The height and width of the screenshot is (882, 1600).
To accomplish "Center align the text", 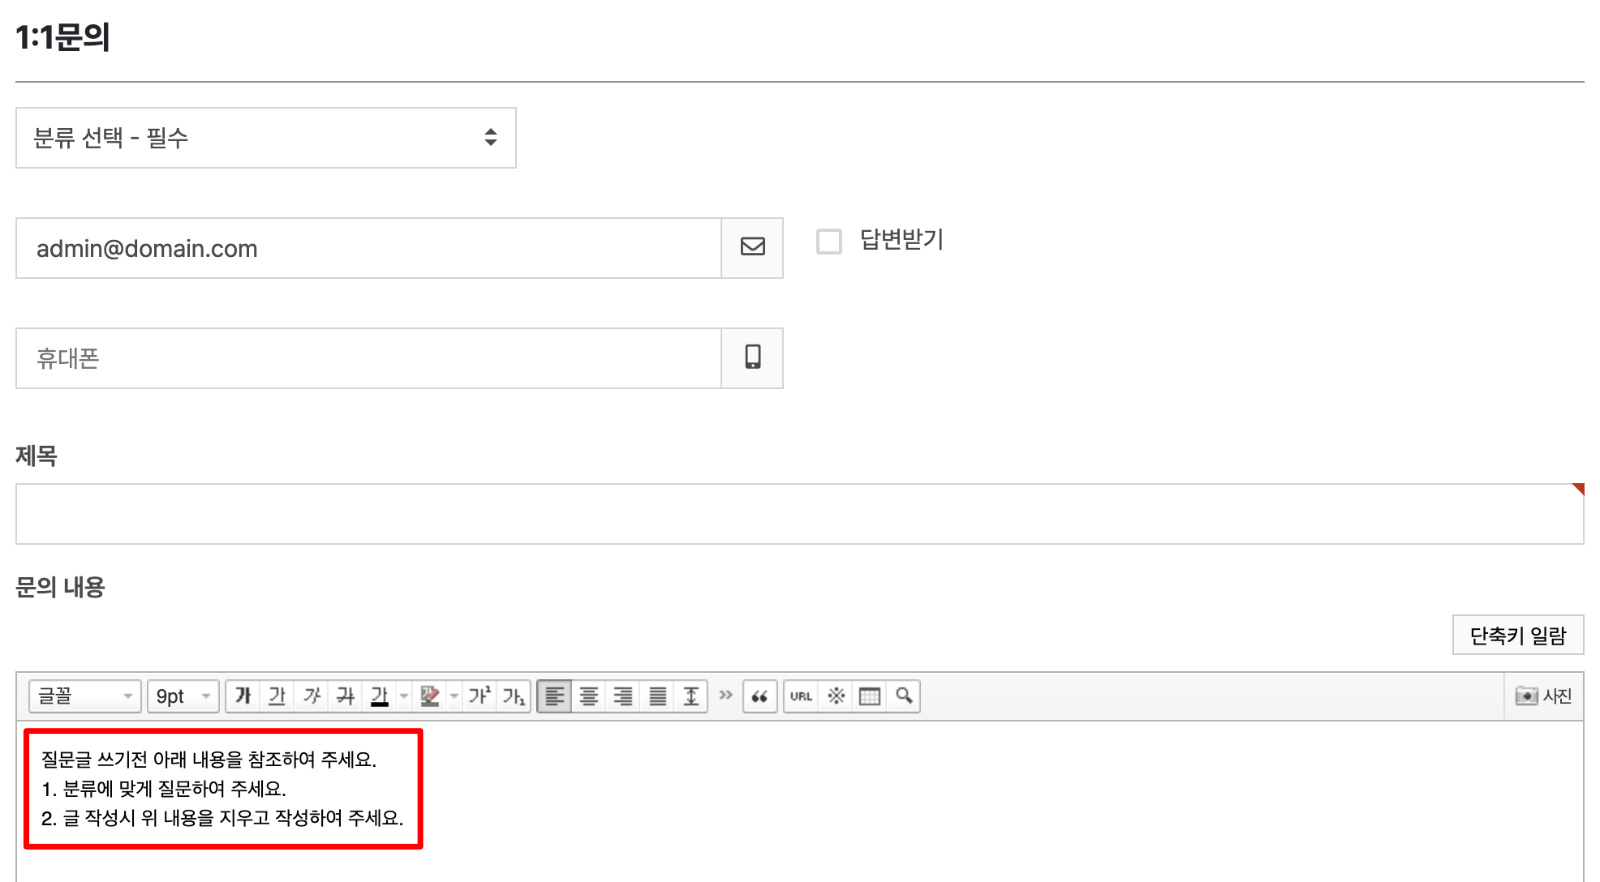I will pyautogui.click(x=589, y=696).
